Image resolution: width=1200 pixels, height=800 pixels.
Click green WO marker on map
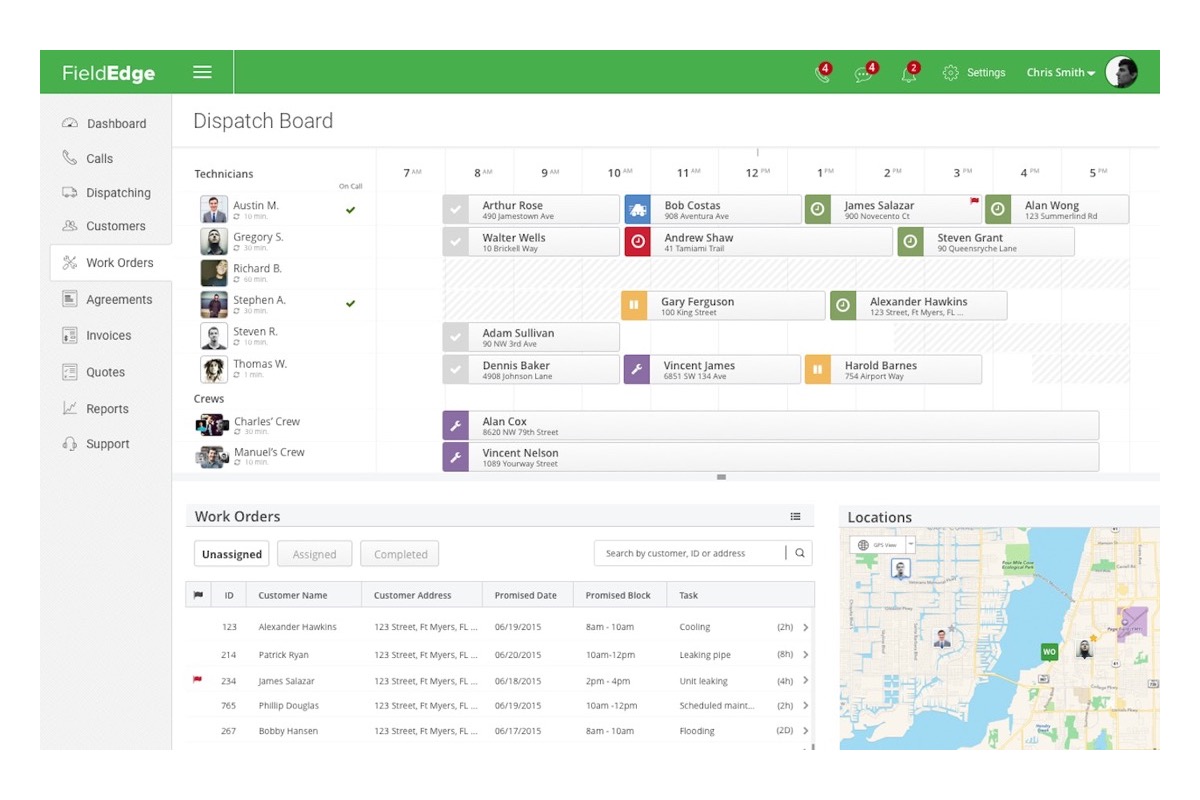point(1049,652)
